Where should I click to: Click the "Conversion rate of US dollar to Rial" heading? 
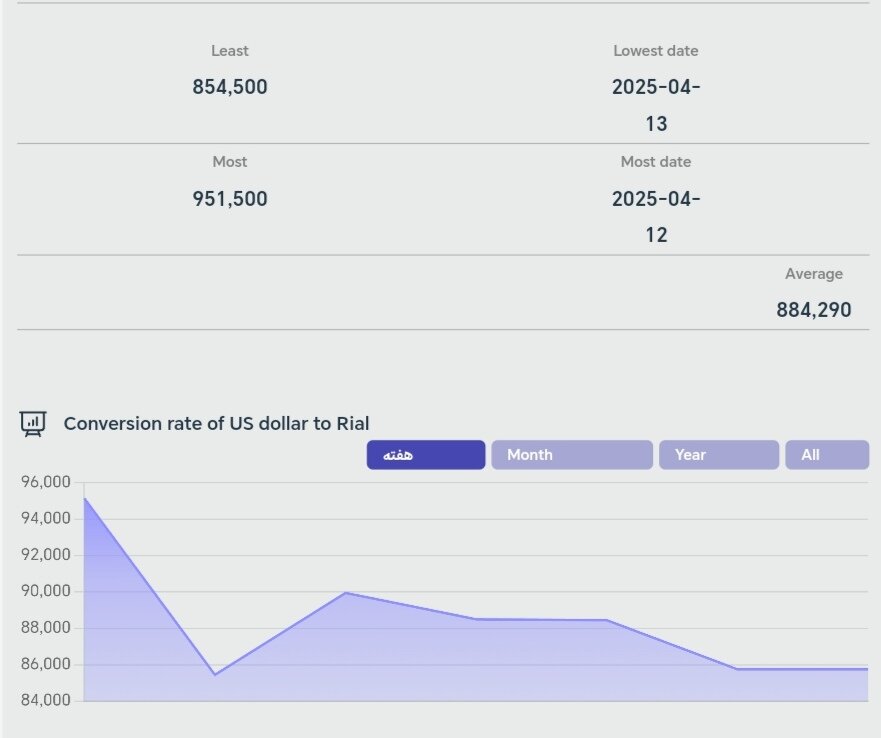[216, 424]
